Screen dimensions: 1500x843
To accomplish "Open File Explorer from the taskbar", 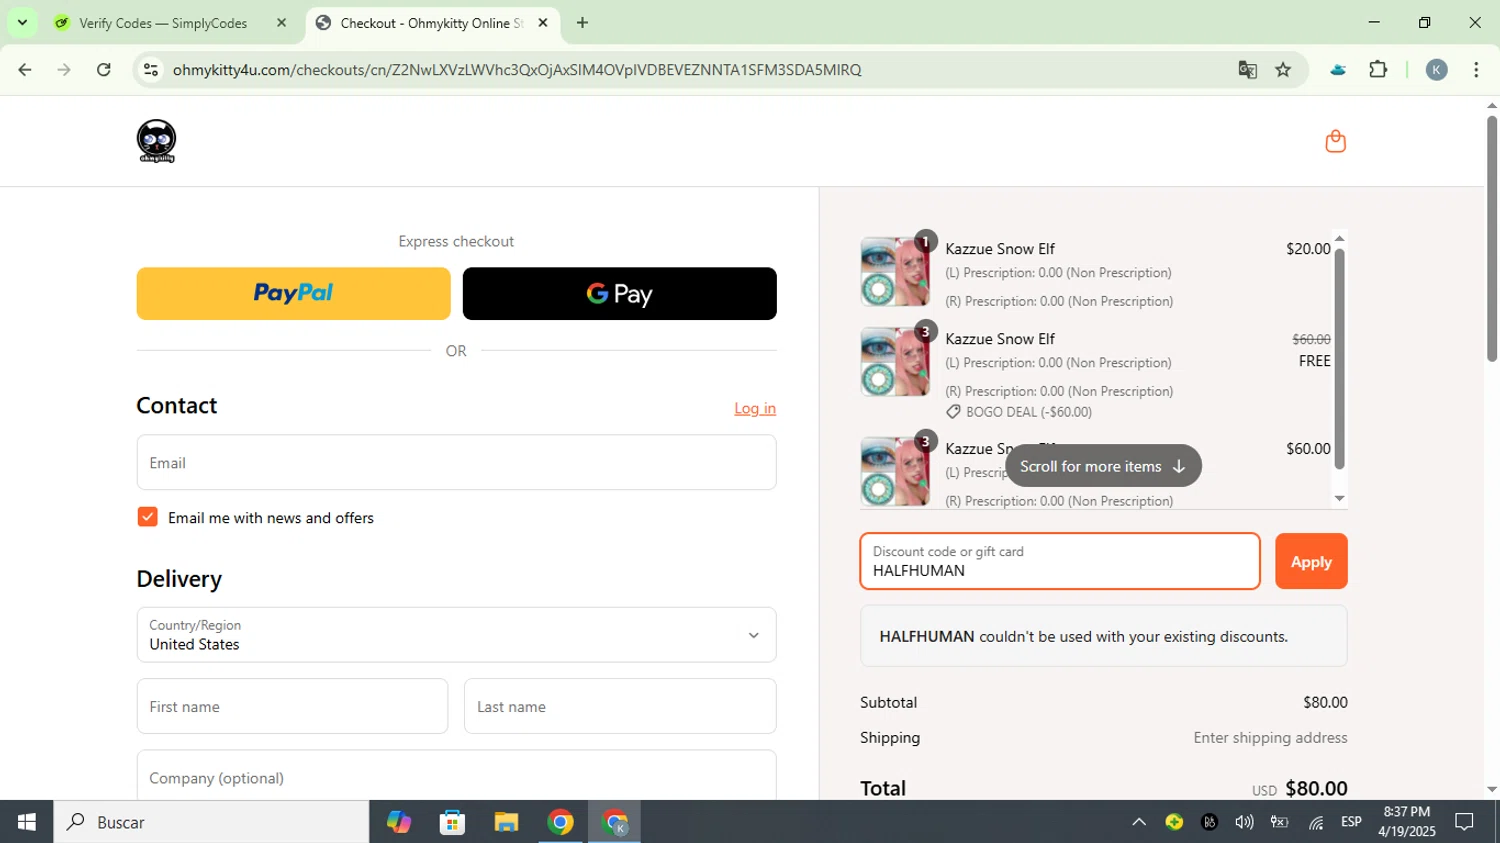I will pos(506,822).
